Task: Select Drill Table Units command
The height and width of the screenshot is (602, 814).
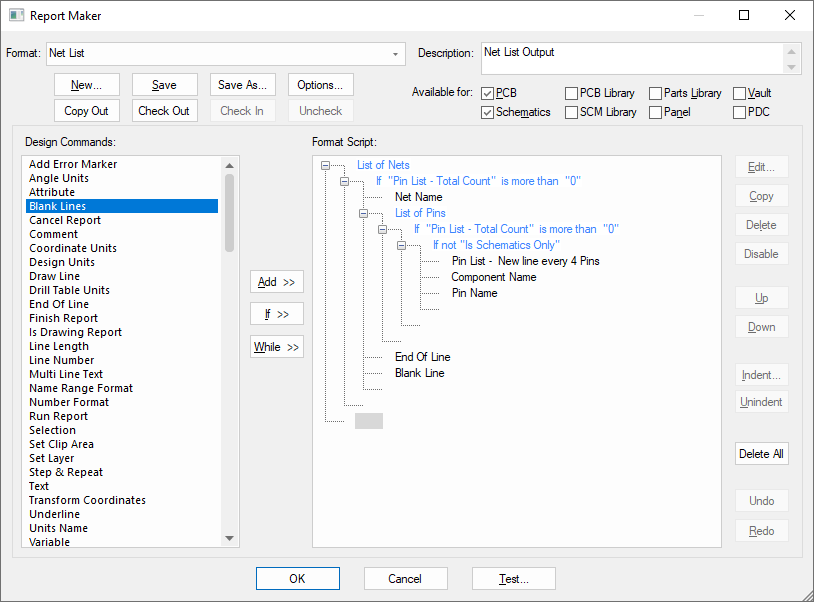Action: 69,290
